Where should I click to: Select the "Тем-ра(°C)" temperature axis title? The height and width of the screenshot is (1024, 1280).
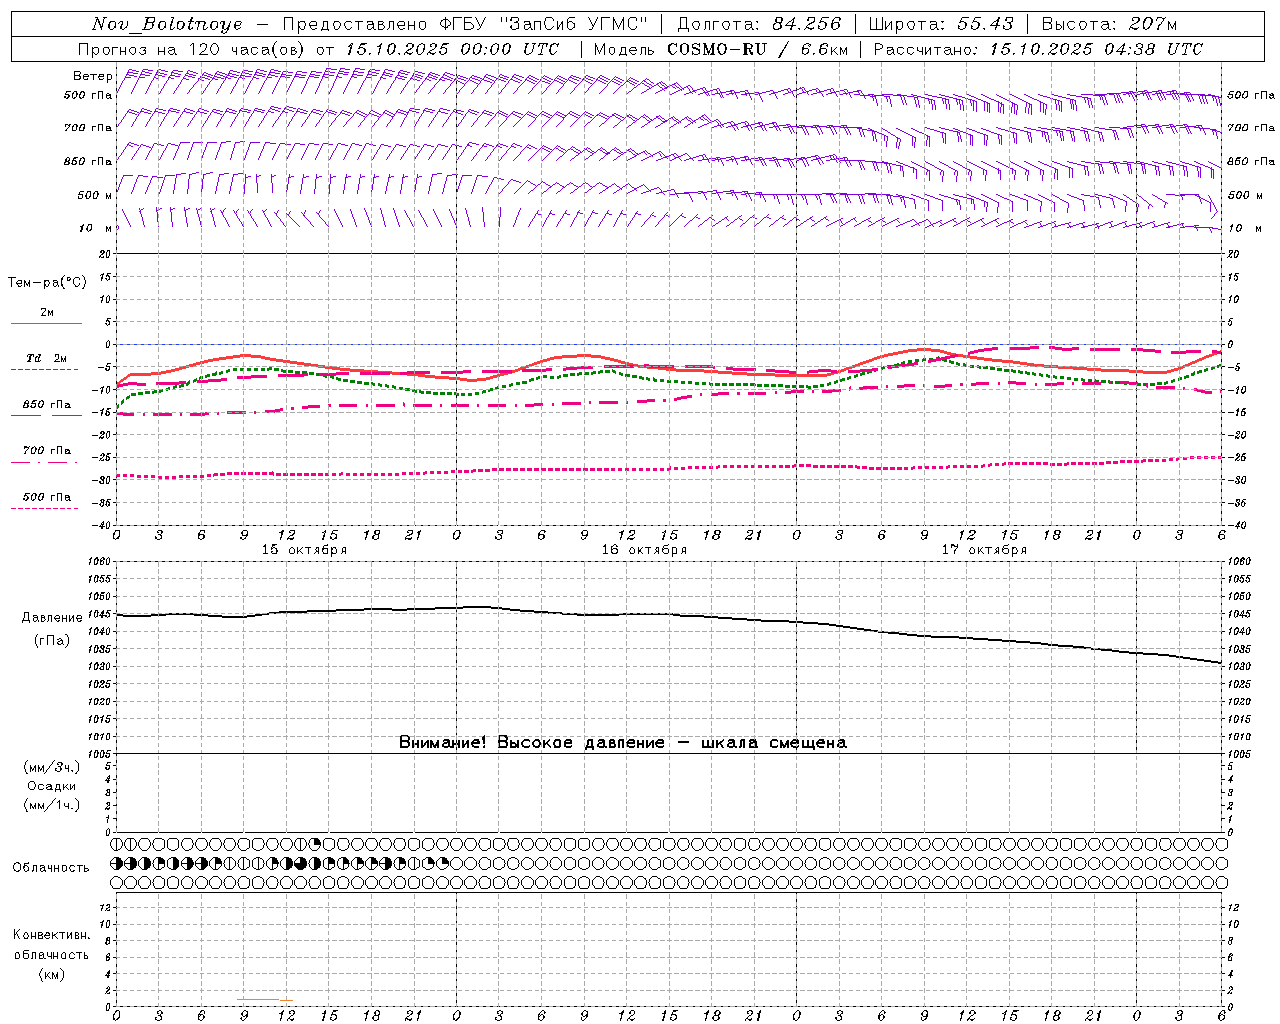(47, 283)
